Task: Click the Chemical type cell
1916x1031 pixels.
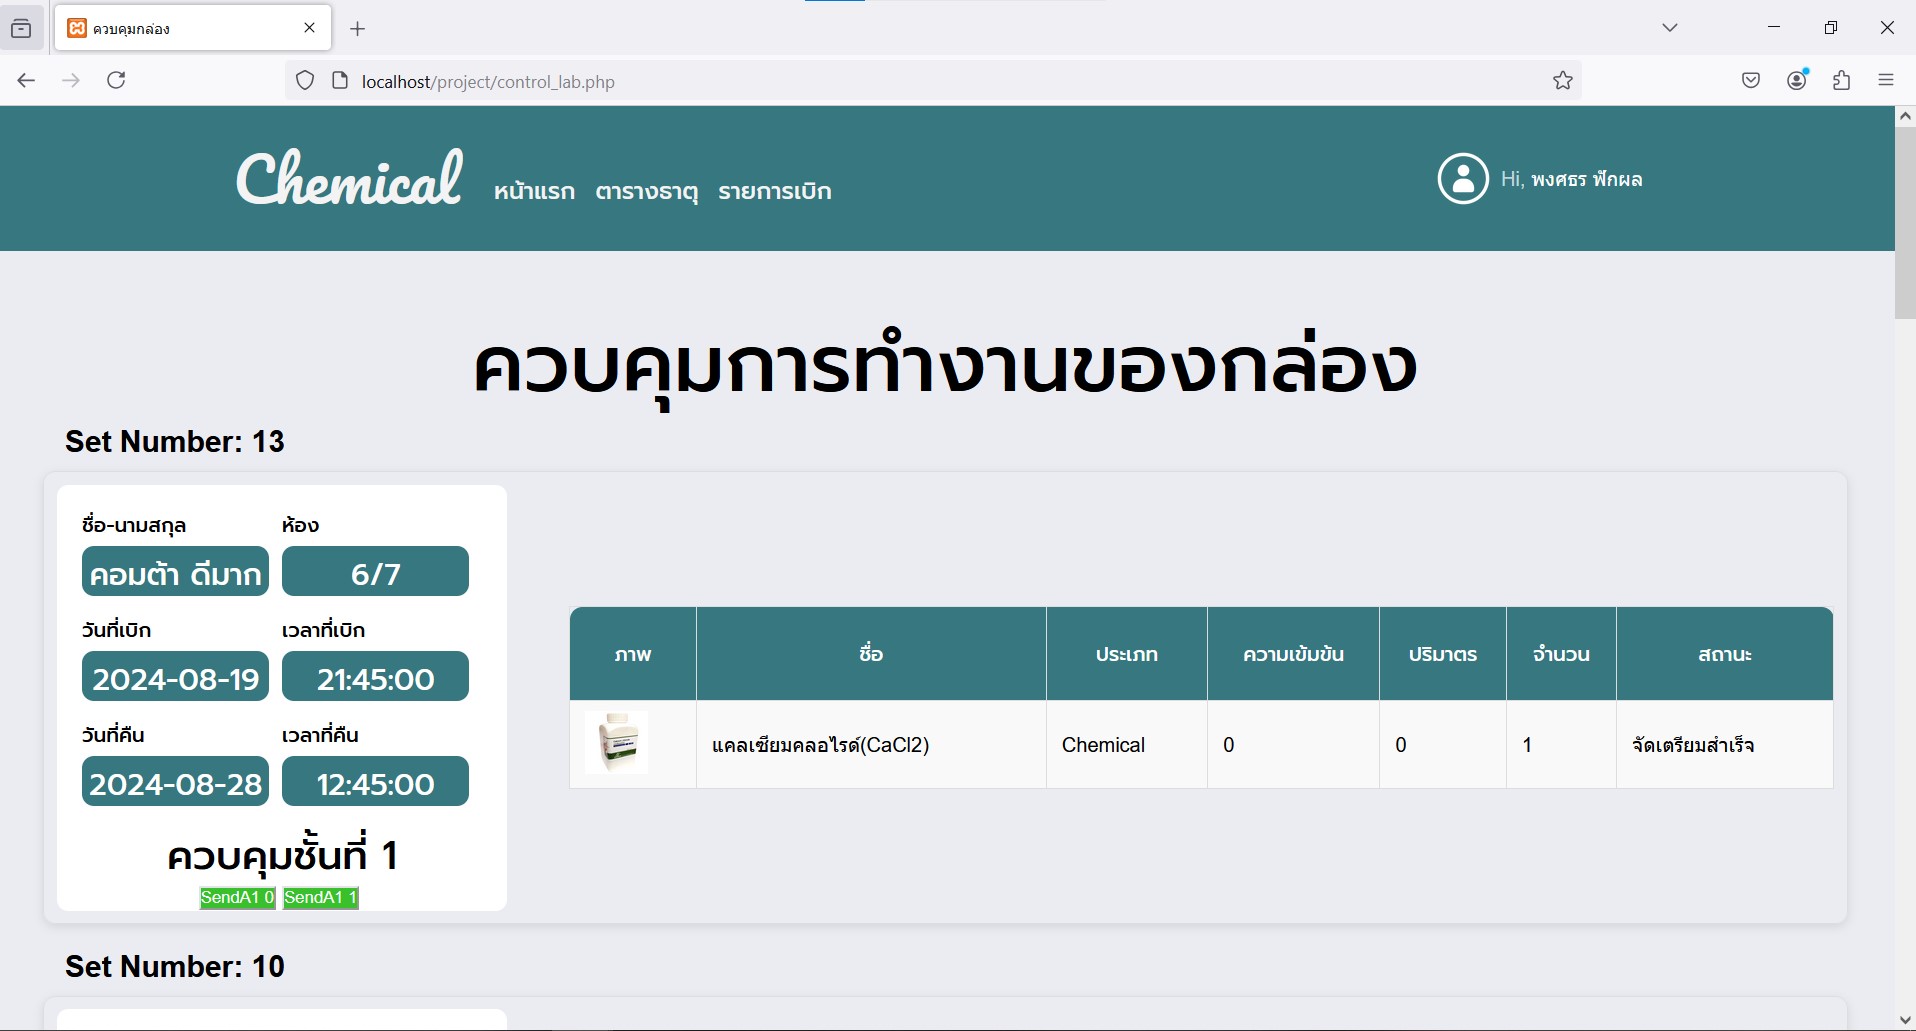Action: point(1127,744)
